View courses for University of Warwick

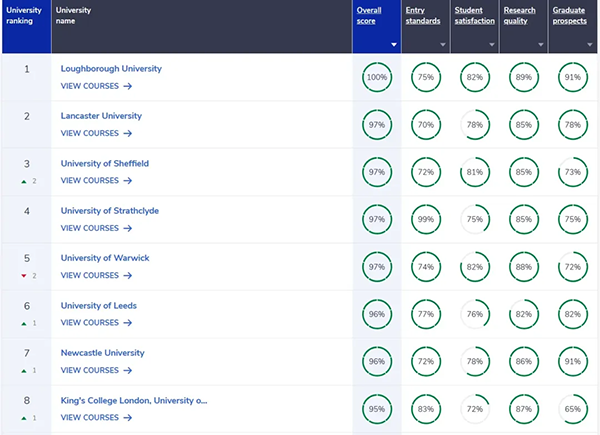96,275
